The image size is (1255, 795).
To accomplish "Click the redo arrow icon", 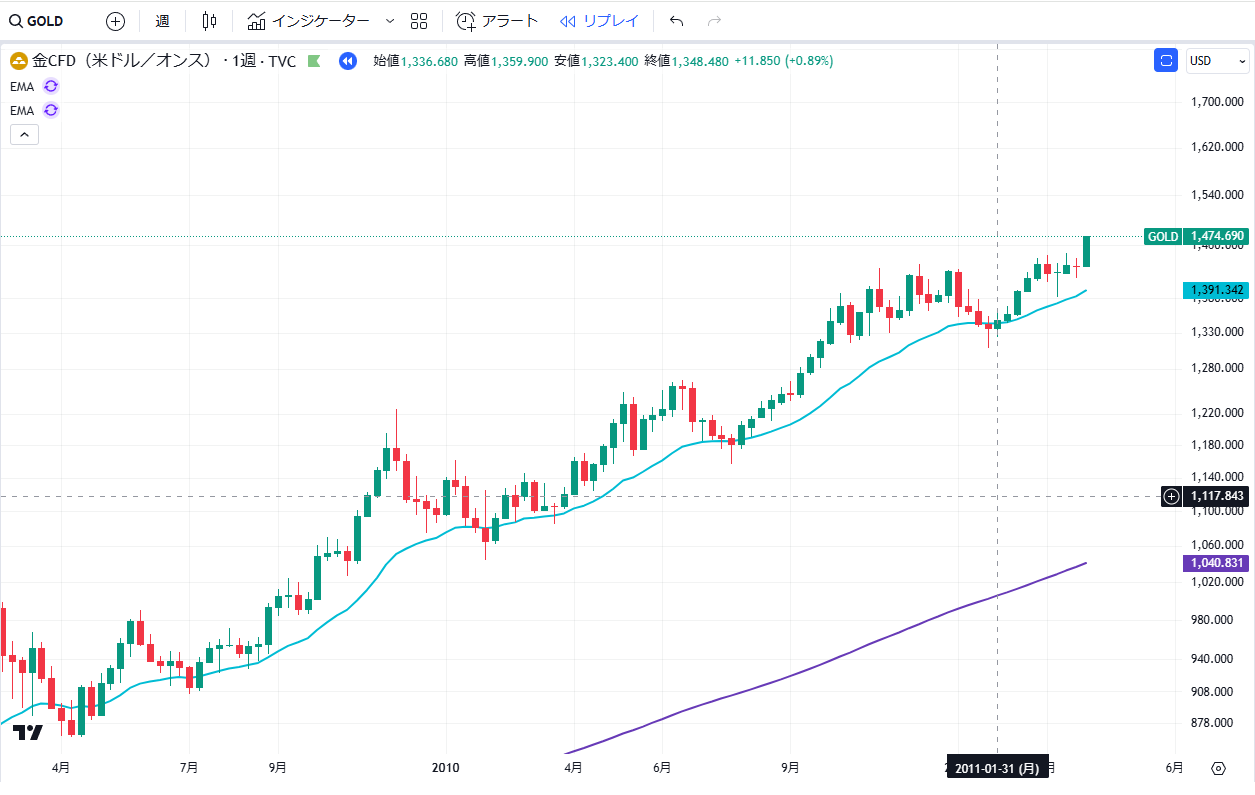I will coord(714,21).
